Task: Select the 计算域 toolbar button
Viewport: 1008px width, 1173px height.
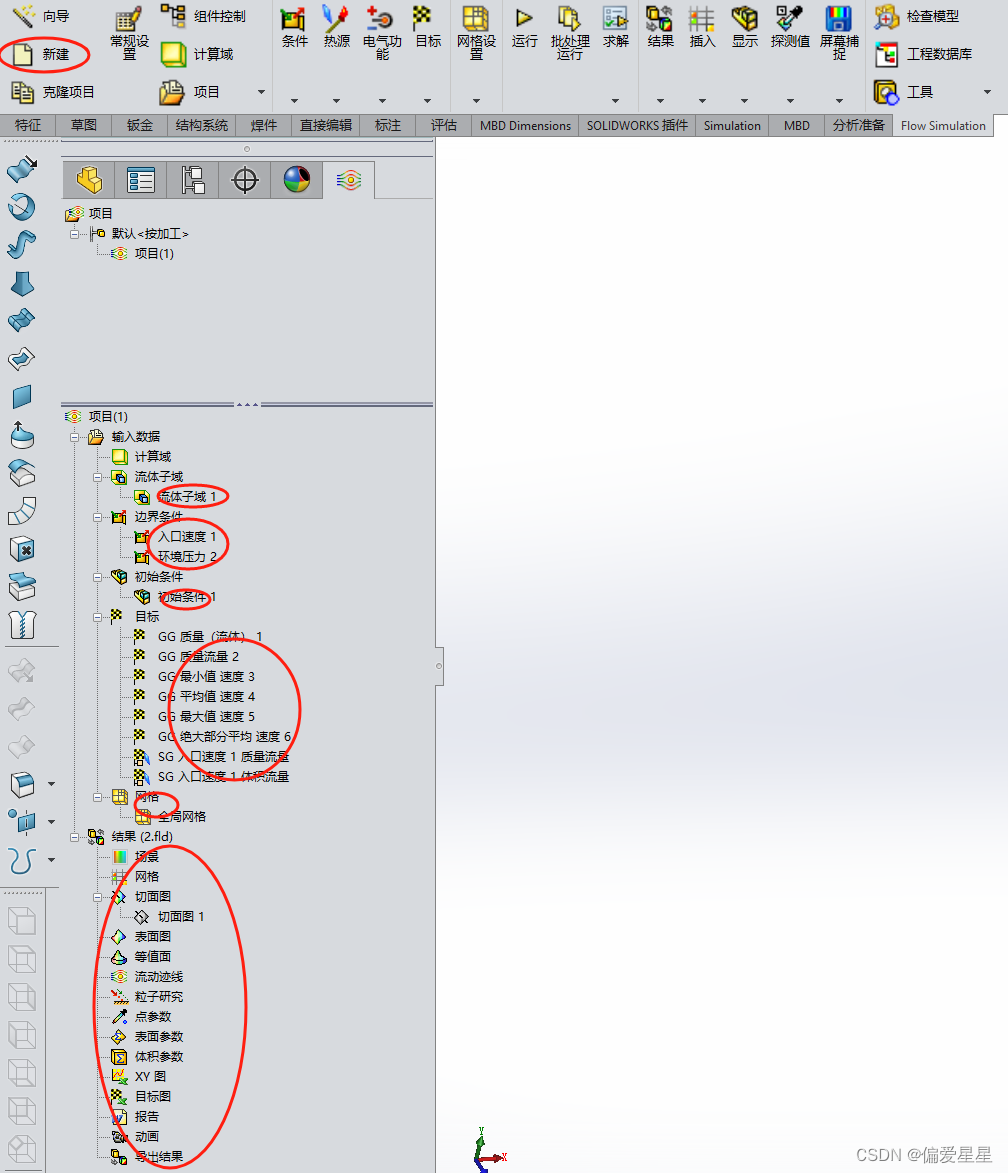Action: [x=198, y=54]
